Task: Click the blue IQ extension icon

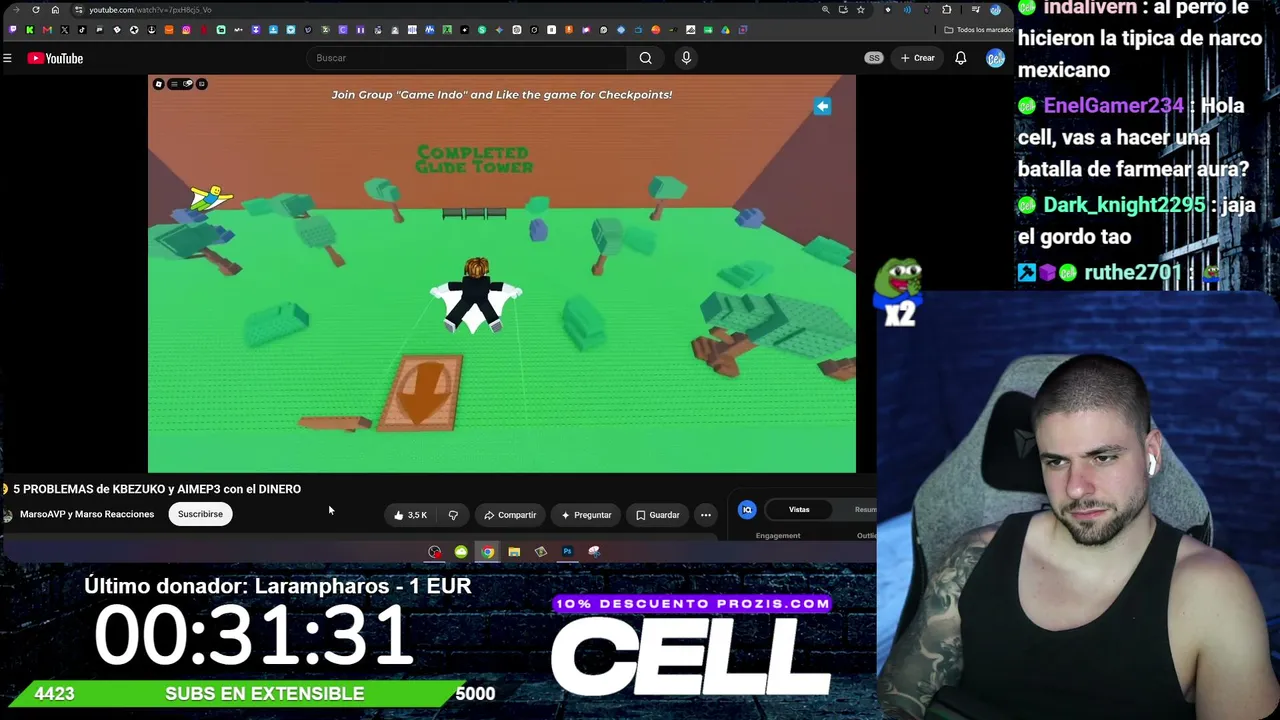Action: pos(747,510)
